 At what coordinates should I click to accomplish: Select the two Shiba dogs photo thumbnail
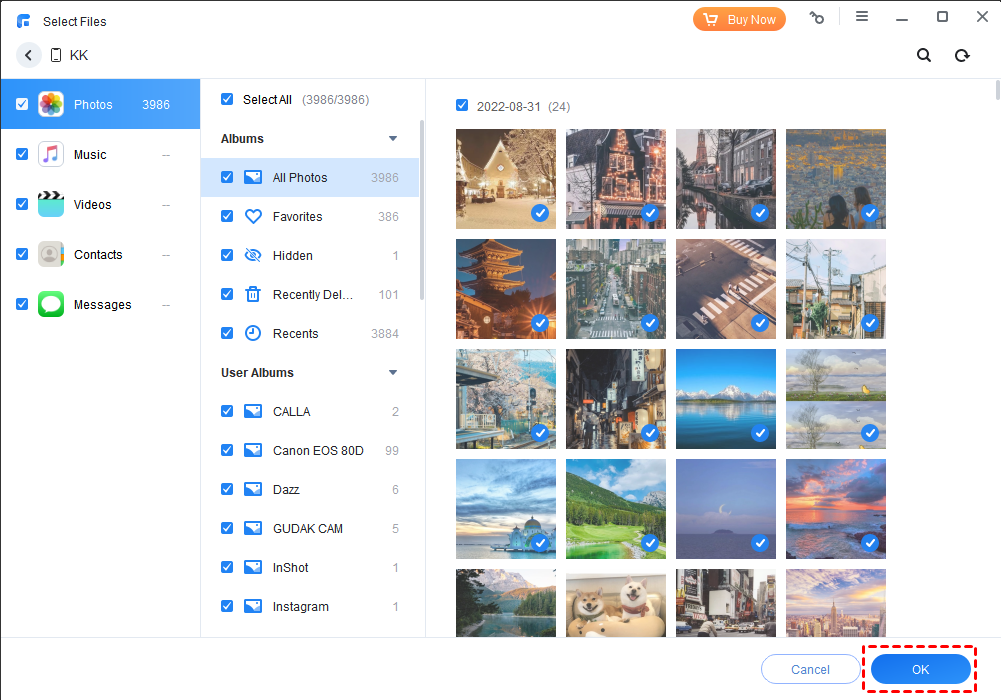pos(616,603)
